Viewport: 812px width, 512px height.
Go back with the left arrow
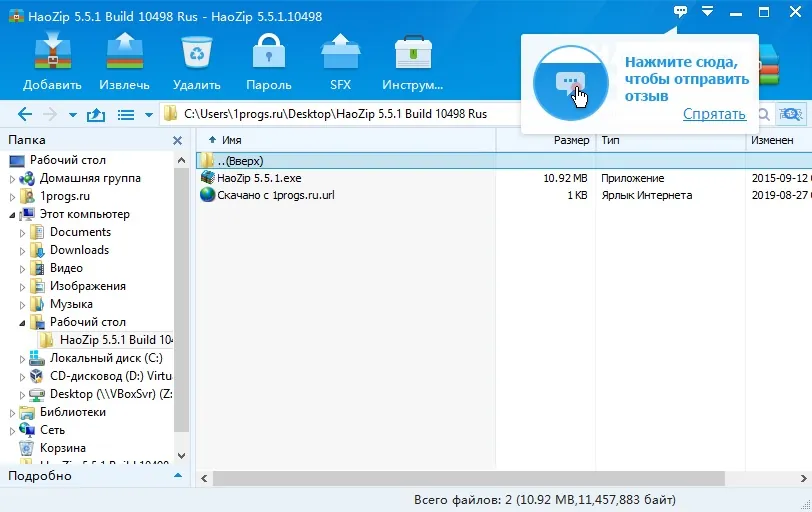pyautogui.click(x=24, y=114)
